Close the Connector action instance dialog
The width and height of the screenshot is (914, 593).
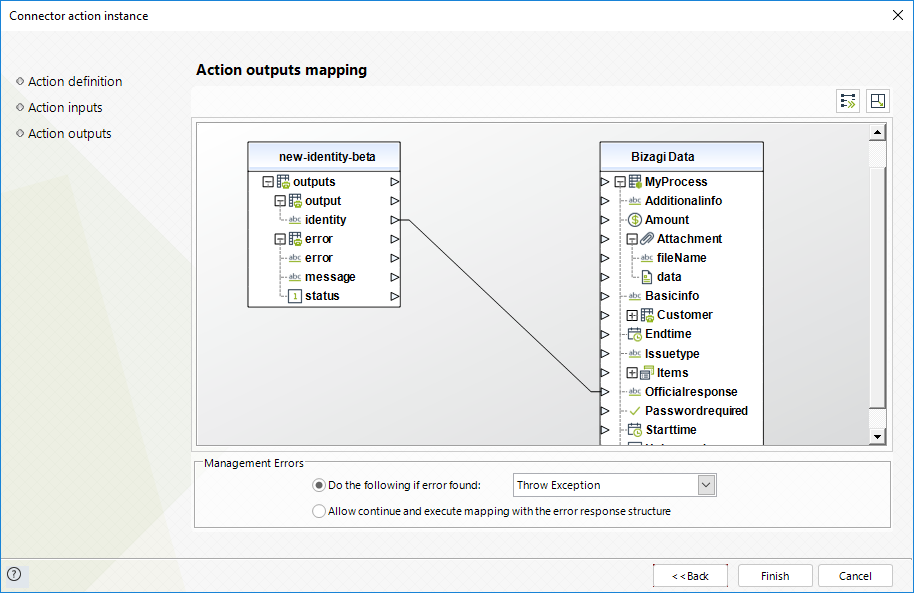tap(898, 16)
